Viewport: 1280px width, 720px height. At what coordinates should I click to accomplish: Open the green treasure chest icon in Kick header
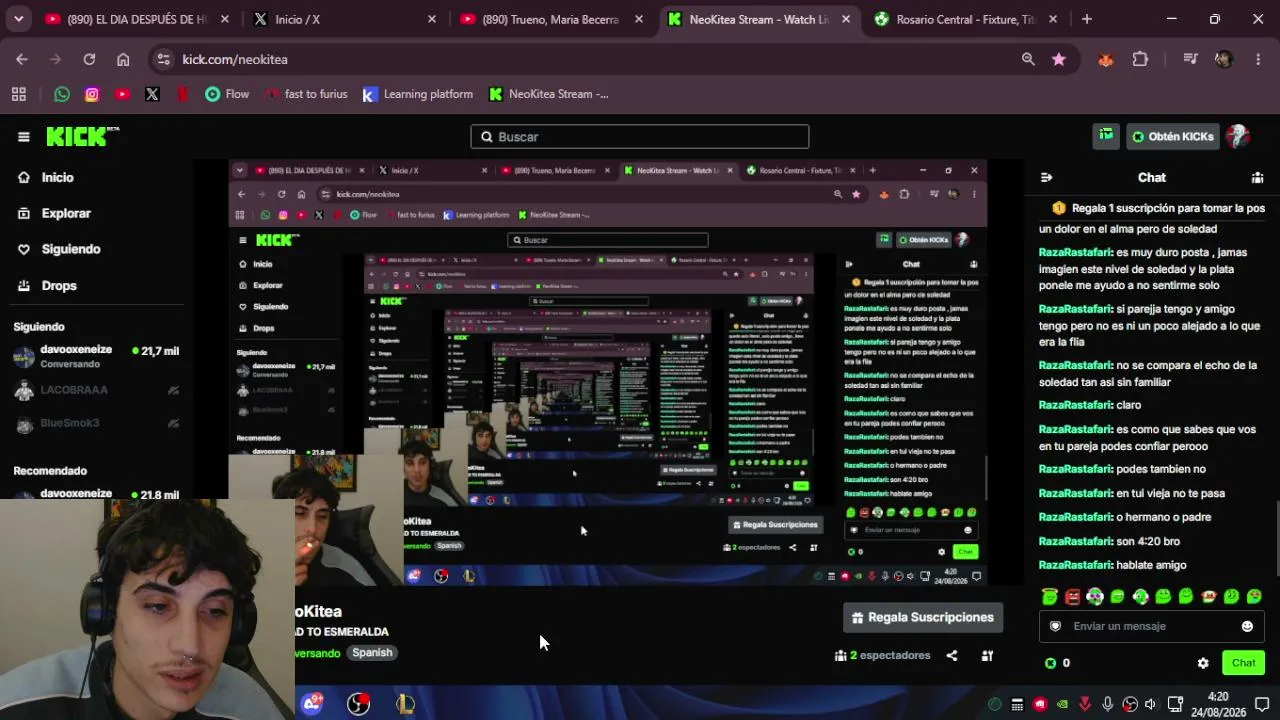click(x=1106, y=136)
